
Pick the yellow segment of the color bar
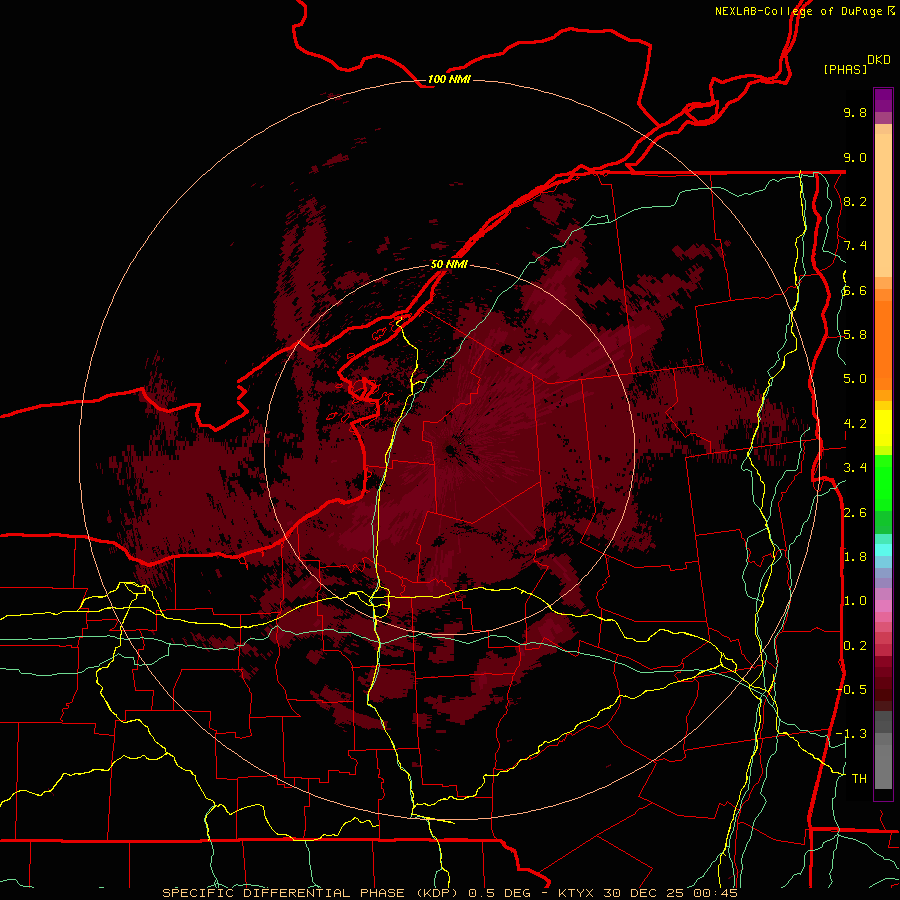point(883,428)
